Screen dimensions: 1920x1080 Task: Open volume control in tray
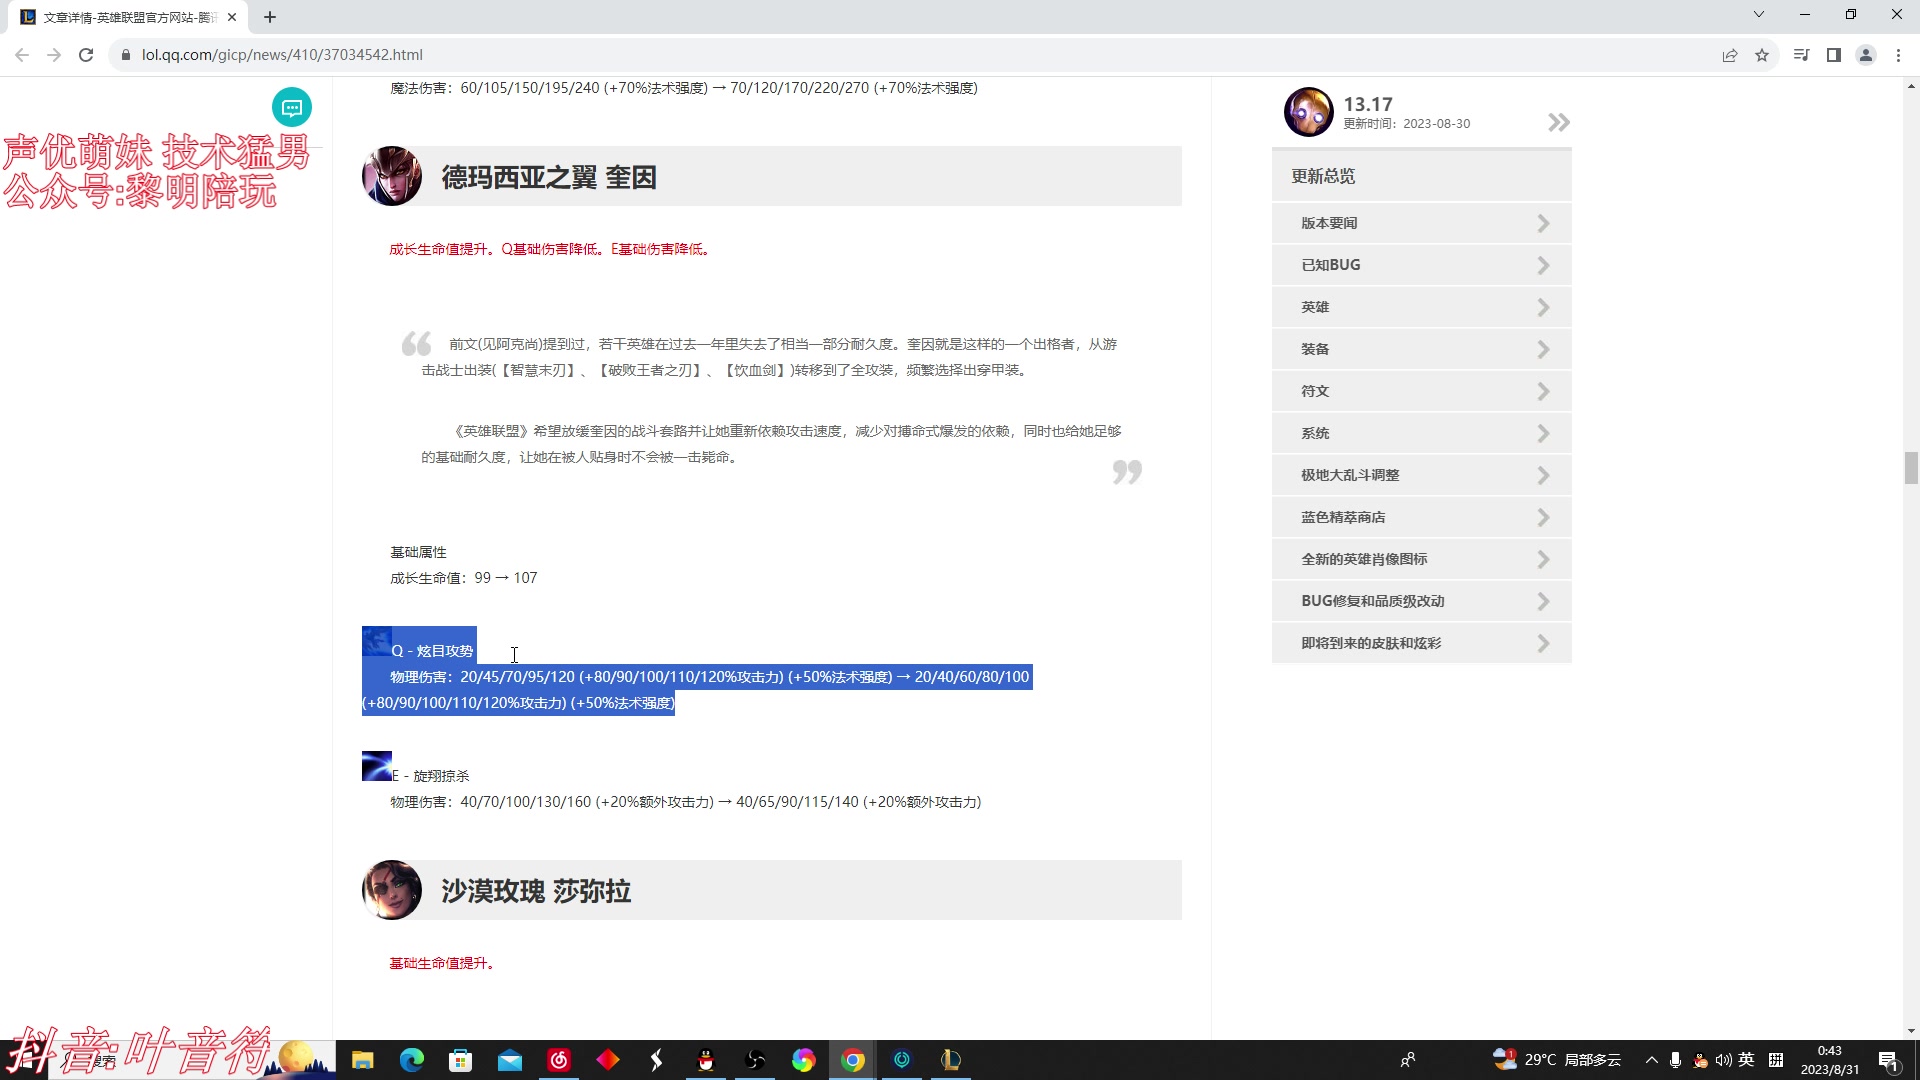[x=1723, y=1060]
